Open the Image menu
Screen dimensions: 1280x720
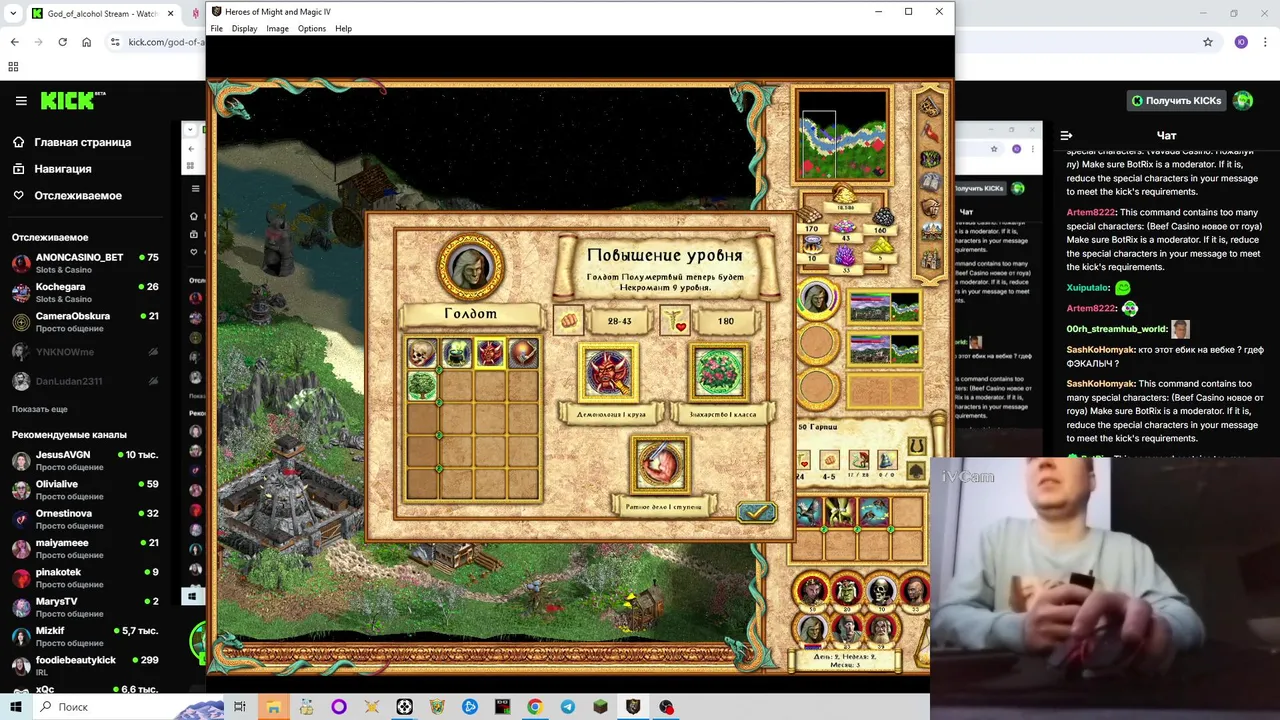point(277,28)
